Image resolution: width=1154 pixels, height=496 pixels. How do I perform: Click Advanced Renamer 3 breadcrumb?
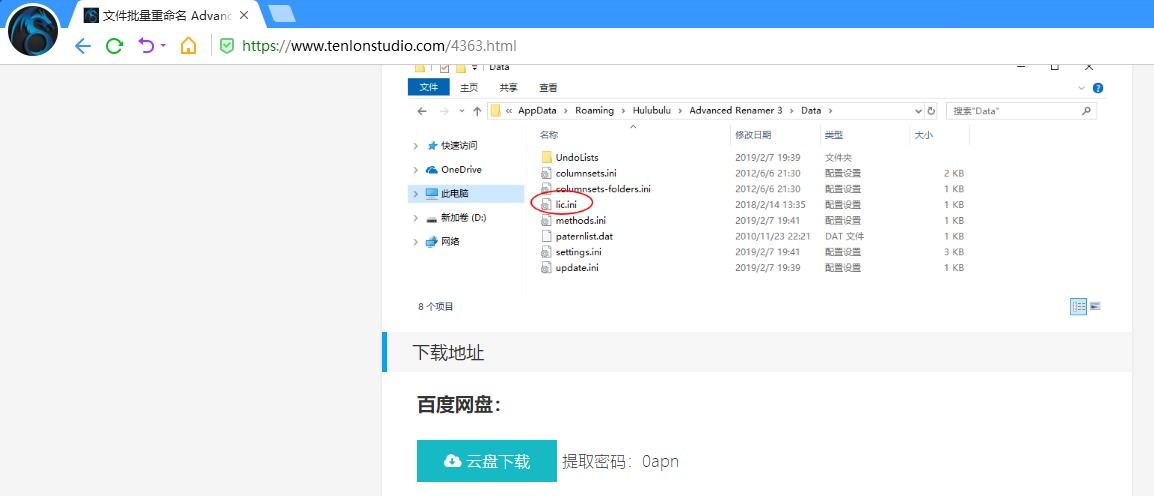click(x=736, y=110)
